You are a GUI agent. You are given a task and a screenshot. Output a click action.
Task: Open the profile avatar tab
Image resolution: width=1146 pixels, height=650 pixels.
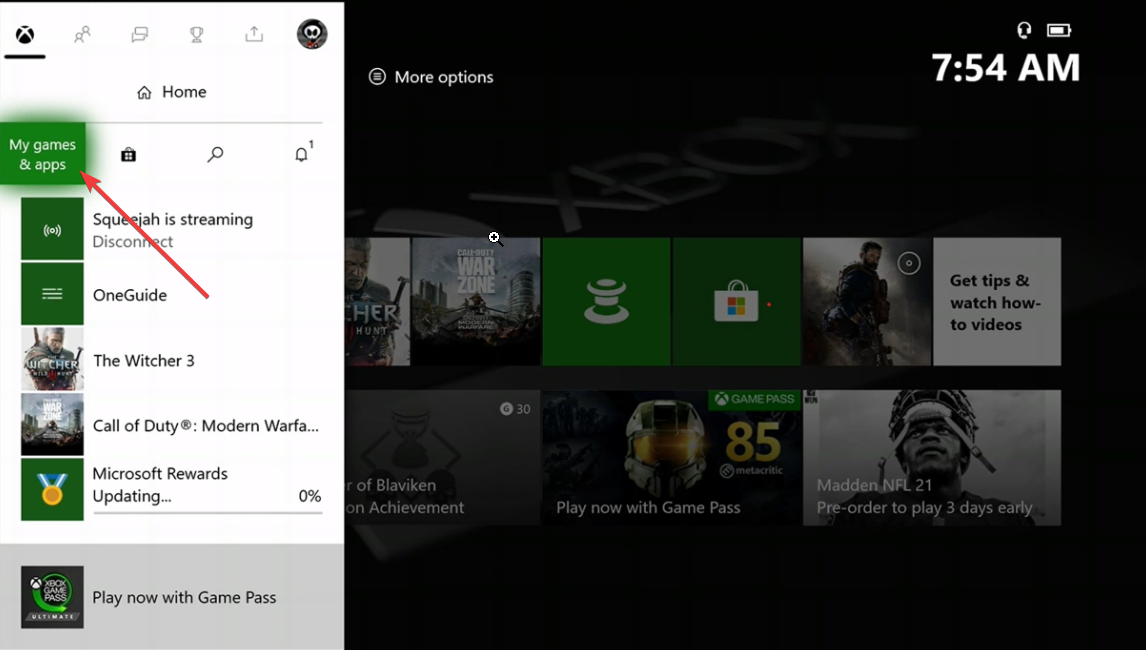click(312, 34)
